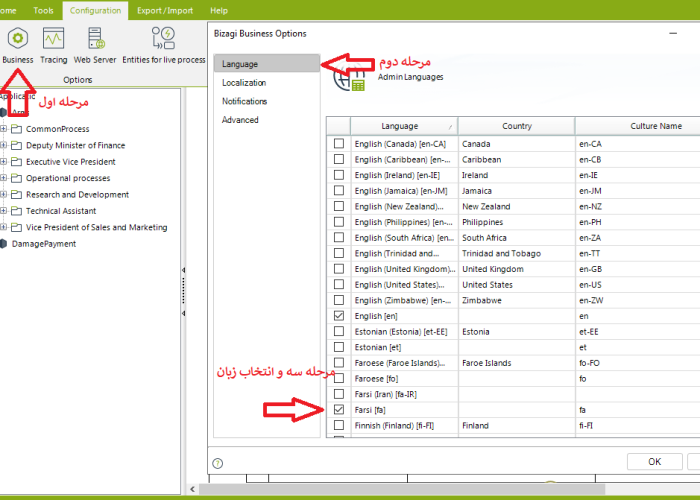Click the horizontal scrollbar left arrow
700x500 pixels.
pos(192,489)
